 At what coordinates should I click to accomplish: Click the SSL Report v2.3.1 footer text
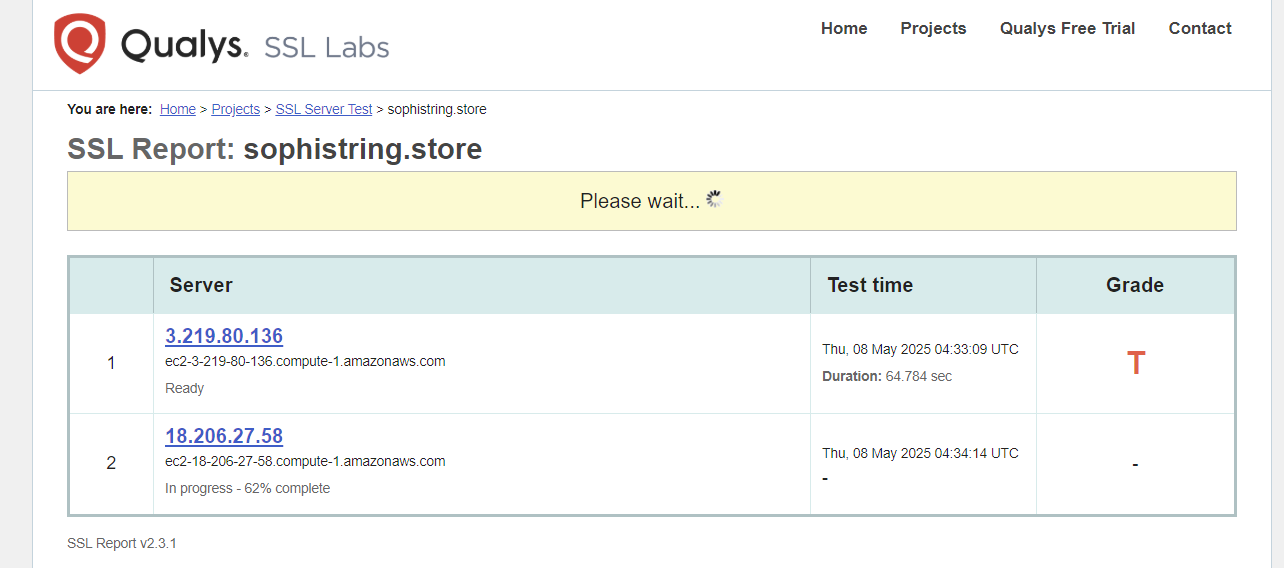coord(122,543)
